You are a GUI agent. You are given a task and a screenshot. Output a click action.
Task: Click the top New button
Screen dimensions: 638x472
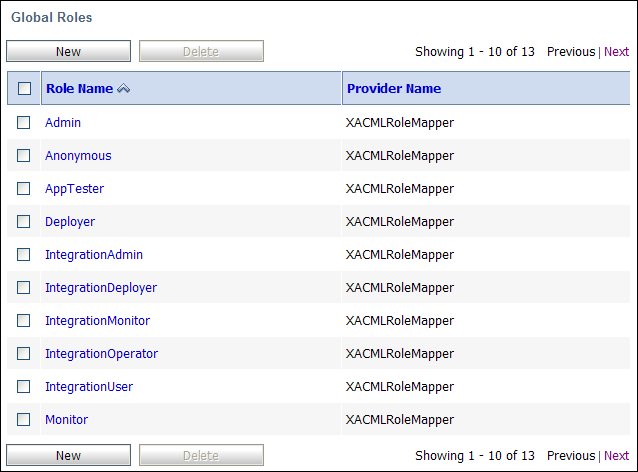pos(68,51)
